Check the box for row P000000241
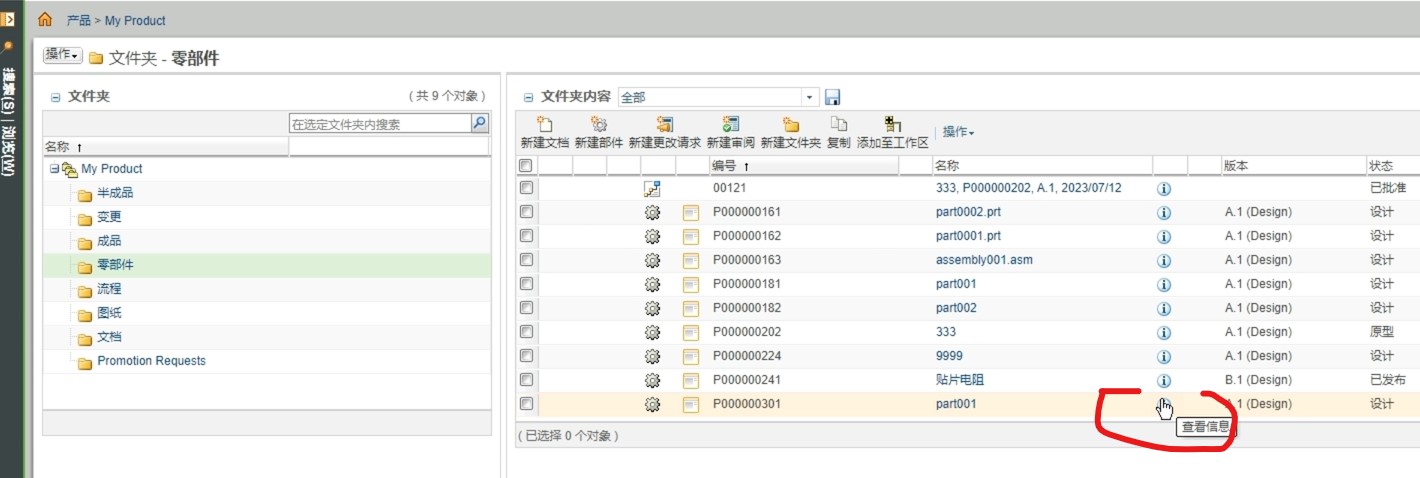The height and width of the screenshot is (478, 1420). [526, 379]
